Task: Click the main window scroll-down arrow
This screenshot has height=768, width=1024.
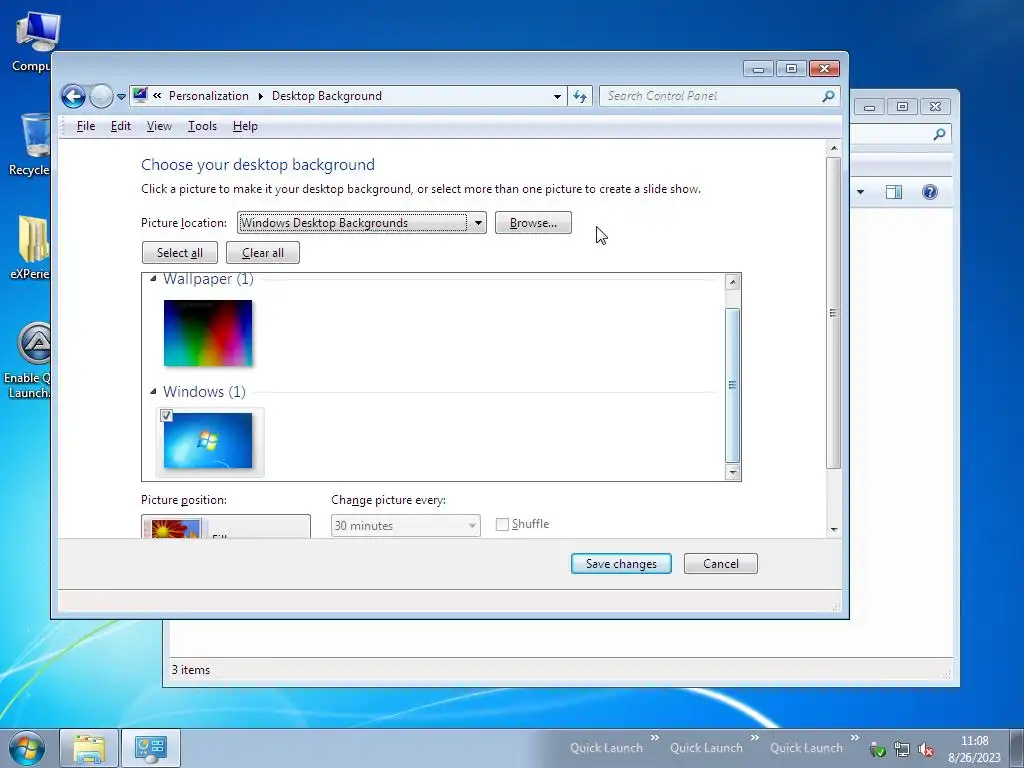Action: pyautogui.click(x=834, y=530)
